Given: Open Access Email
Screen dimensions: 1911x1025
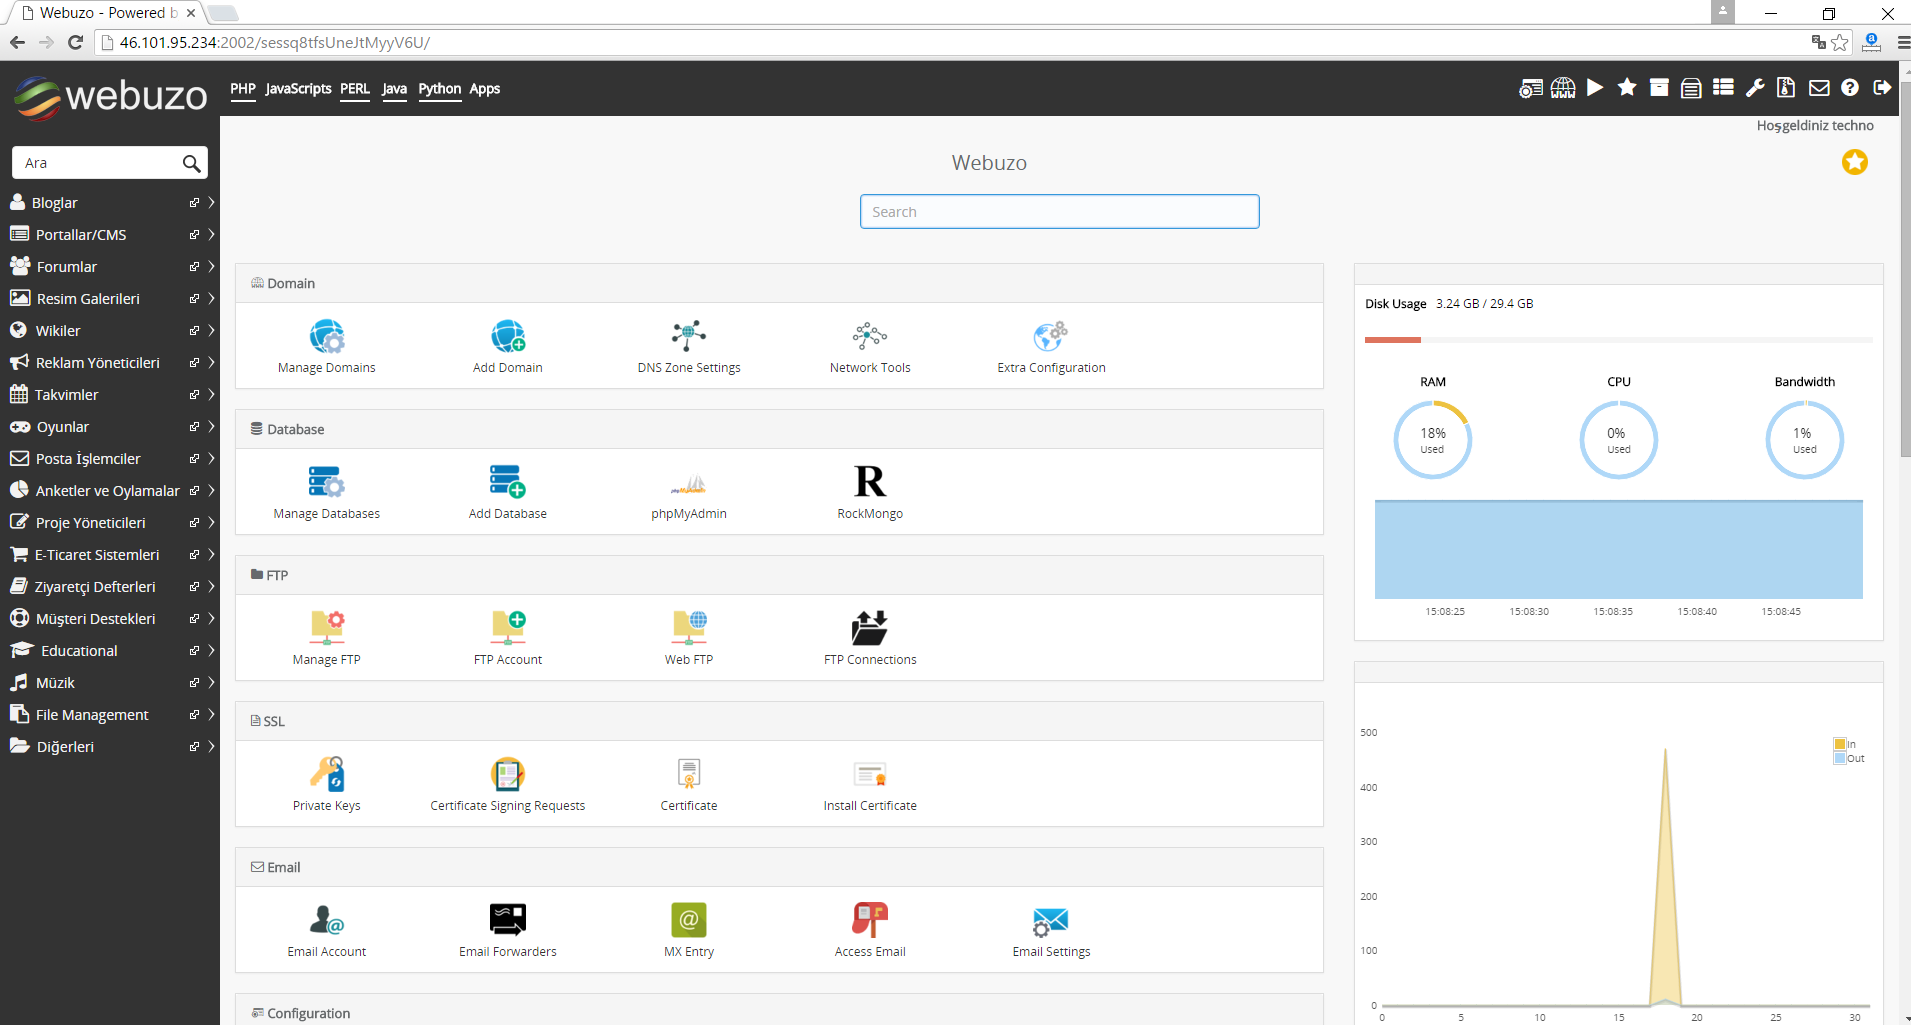Looking at the screenshot, I should click(870, 930).
